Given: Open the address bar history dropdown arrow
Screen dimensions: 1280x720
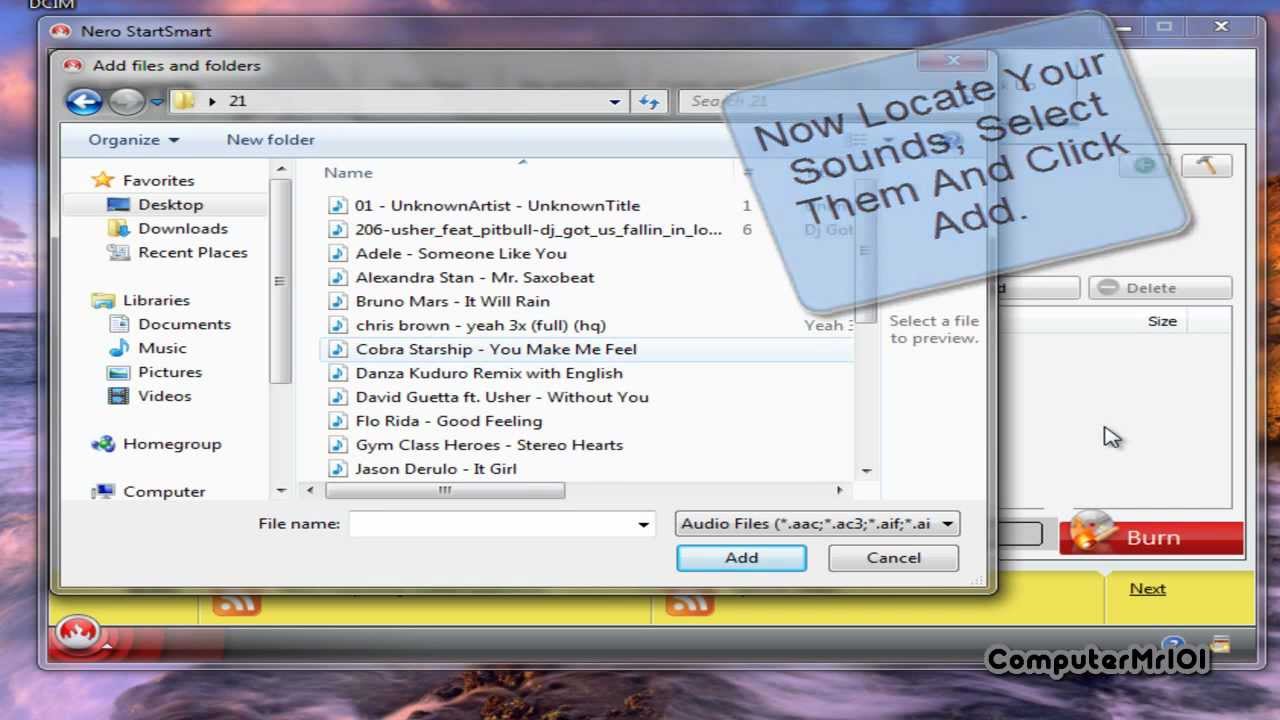Looking at the screenshot, I should point(615,101).
